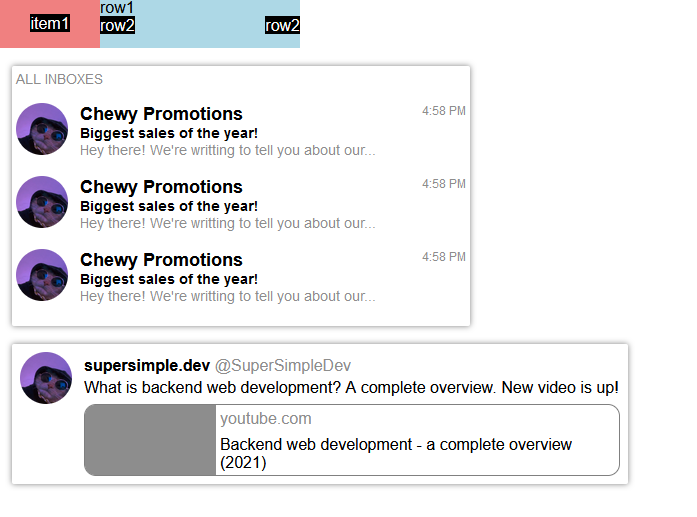Open the gray video preview thumbnail
Viewport: 697px width, 517px height.
(x=150, y=440)
